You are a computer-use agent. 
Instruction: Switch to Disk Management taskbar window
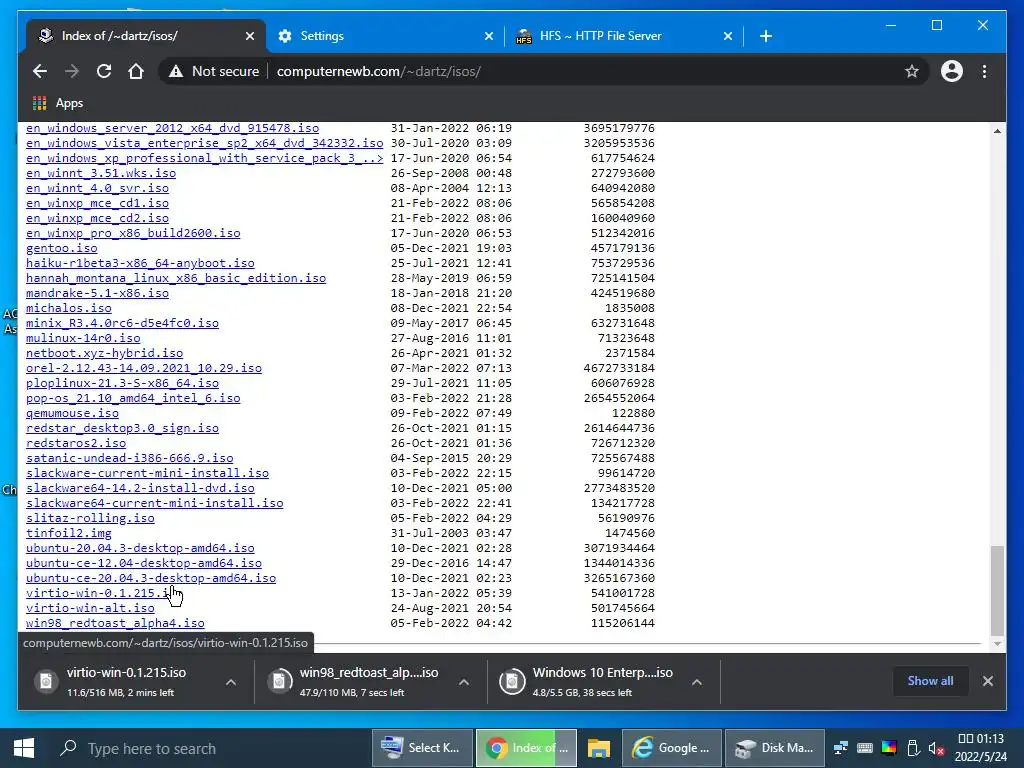coord(775,748)
